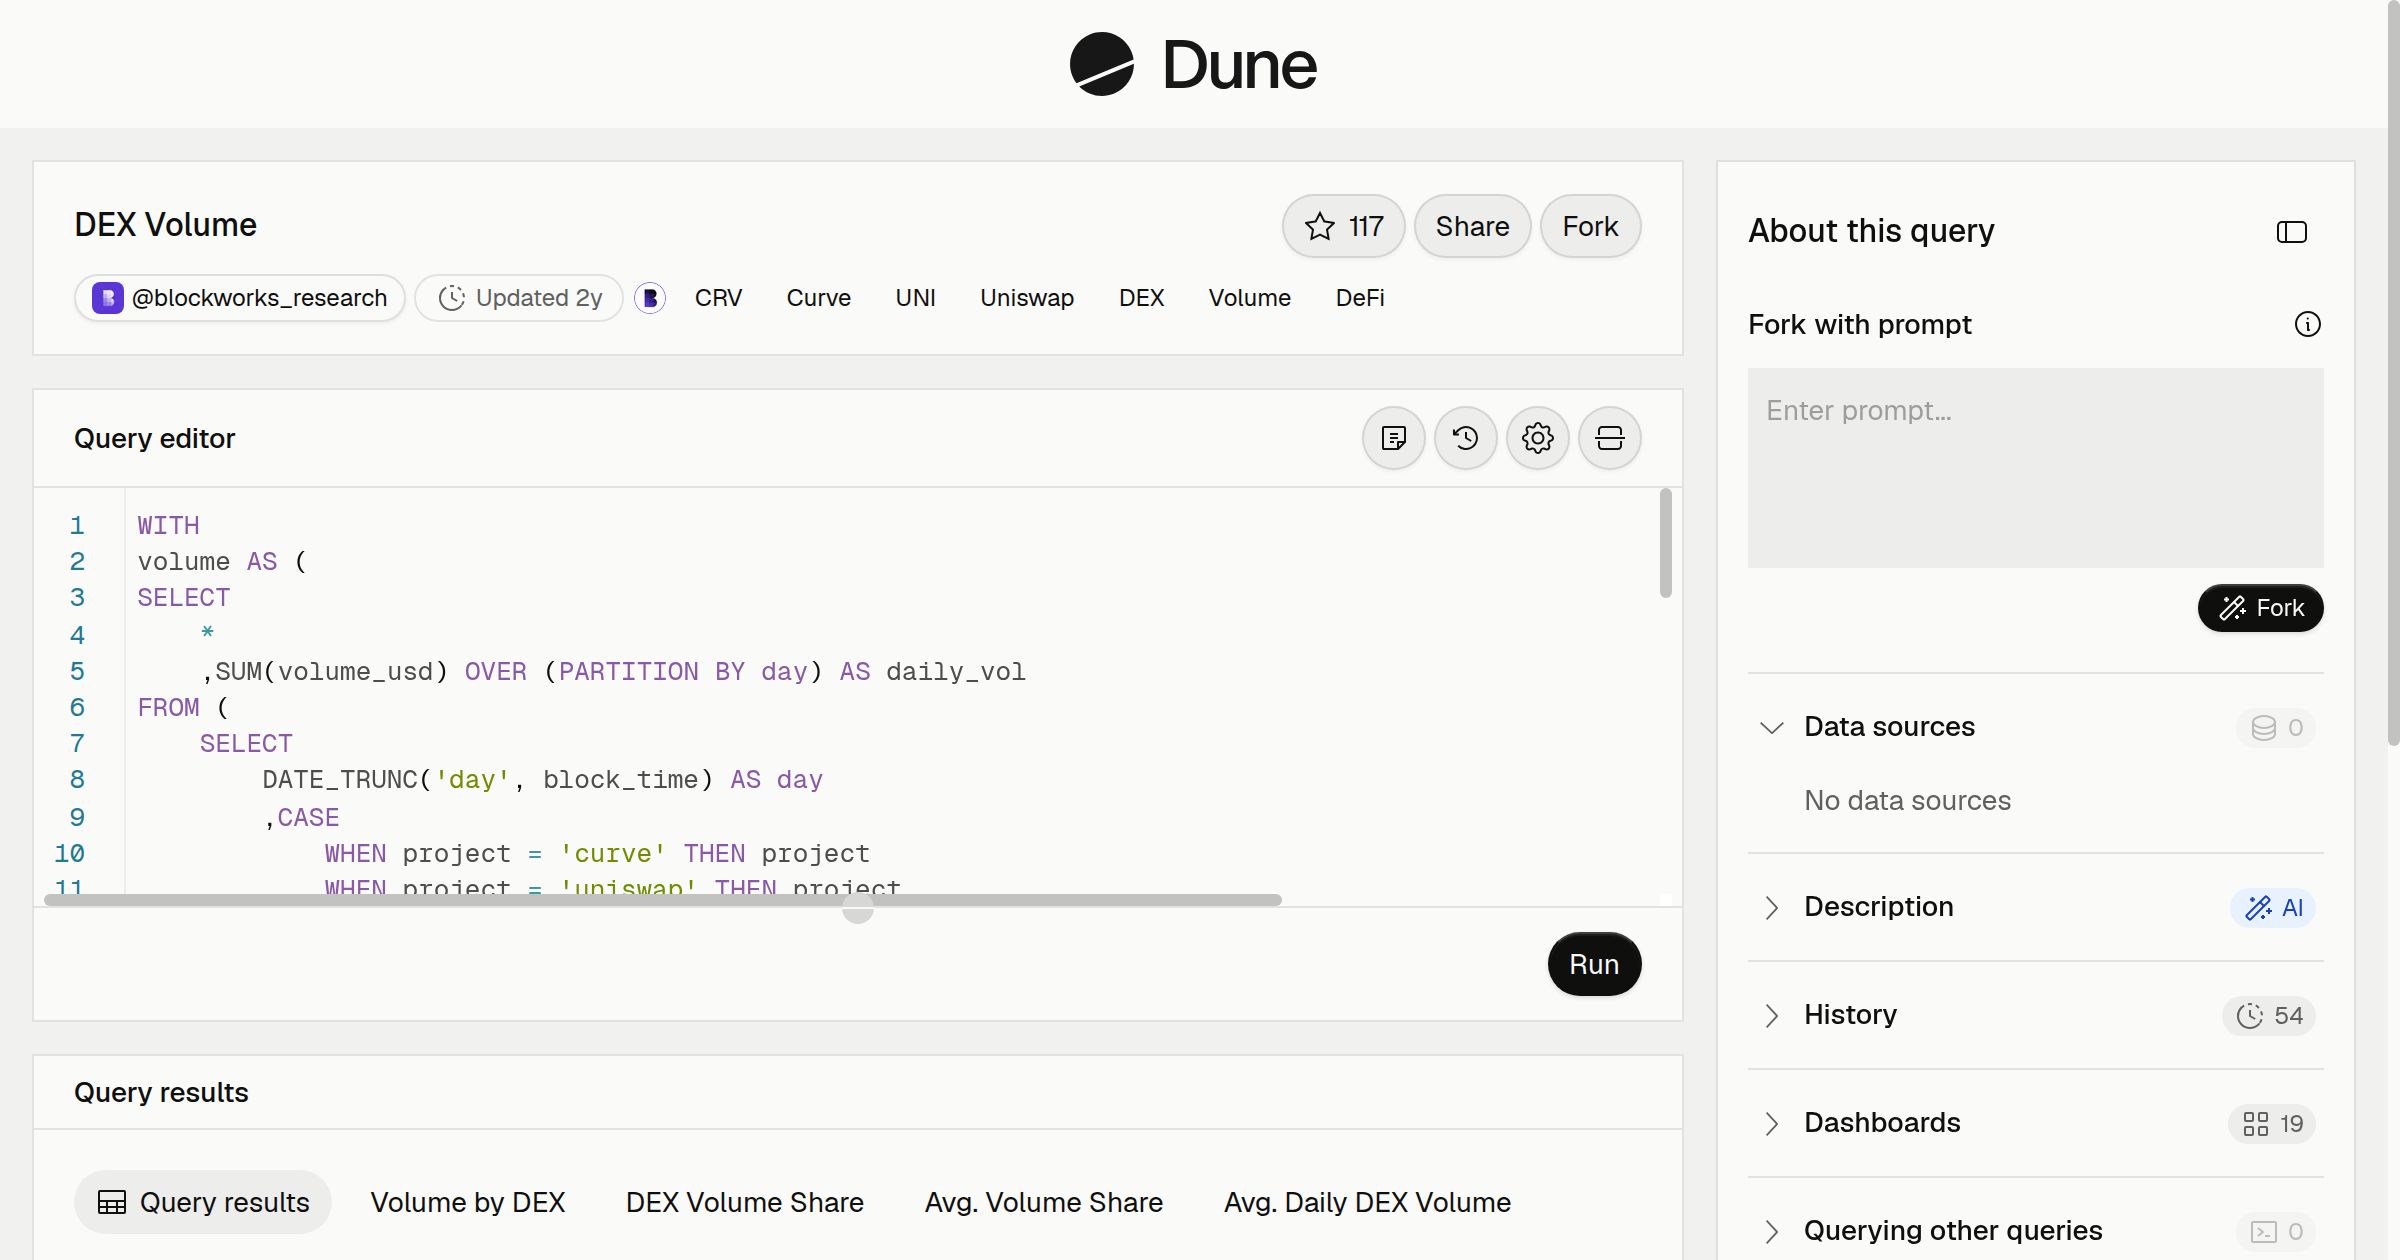Click the Updated 2y clock chip
Viewport: 2400px width, 1260px height.
(x=519, y=298)
